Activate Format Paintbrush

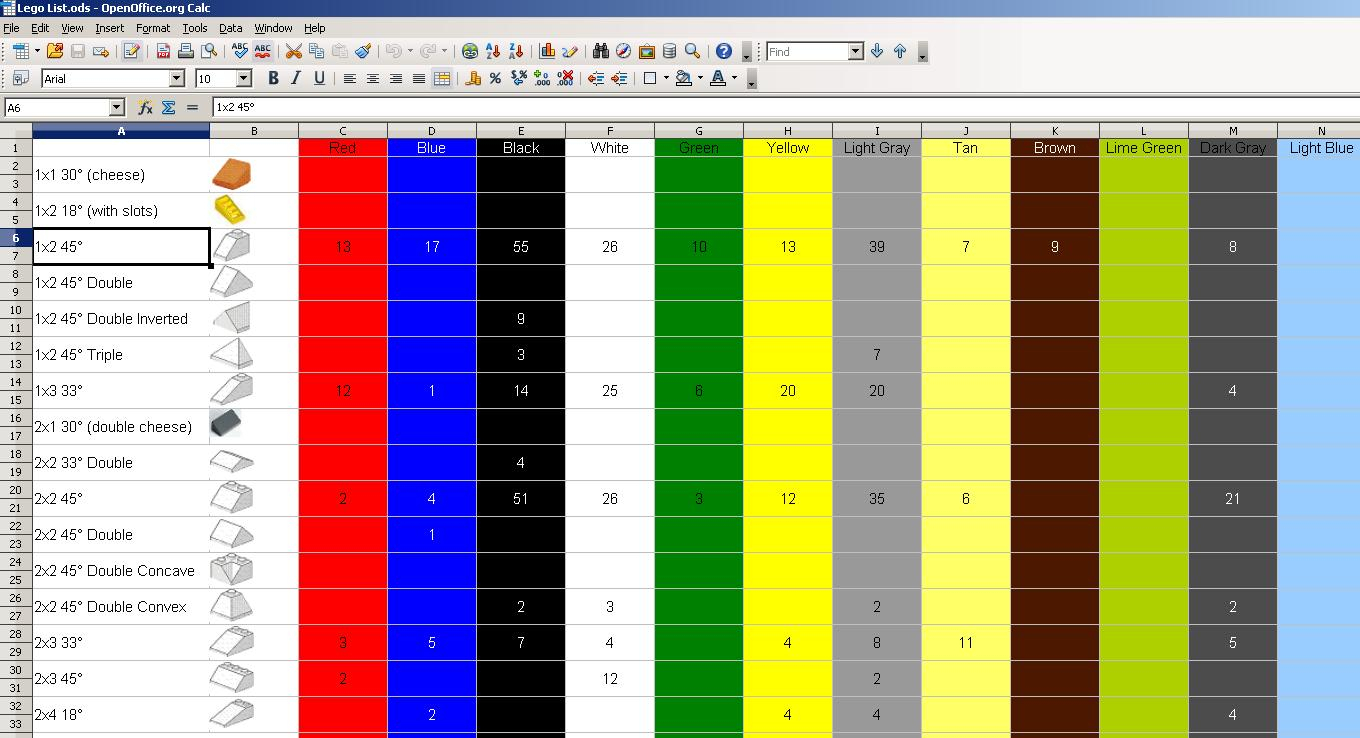[x=363, y=51]
